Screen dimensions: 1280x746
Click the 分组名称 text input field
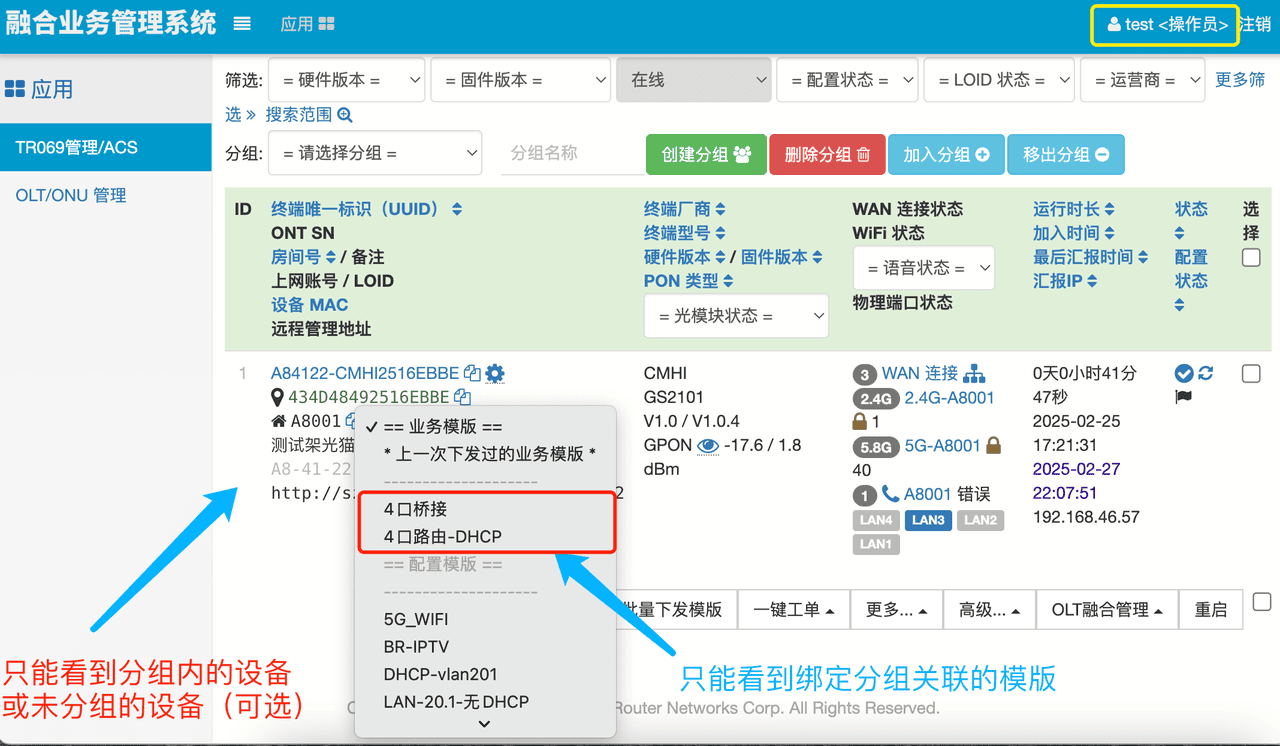(x=571, y=154)
